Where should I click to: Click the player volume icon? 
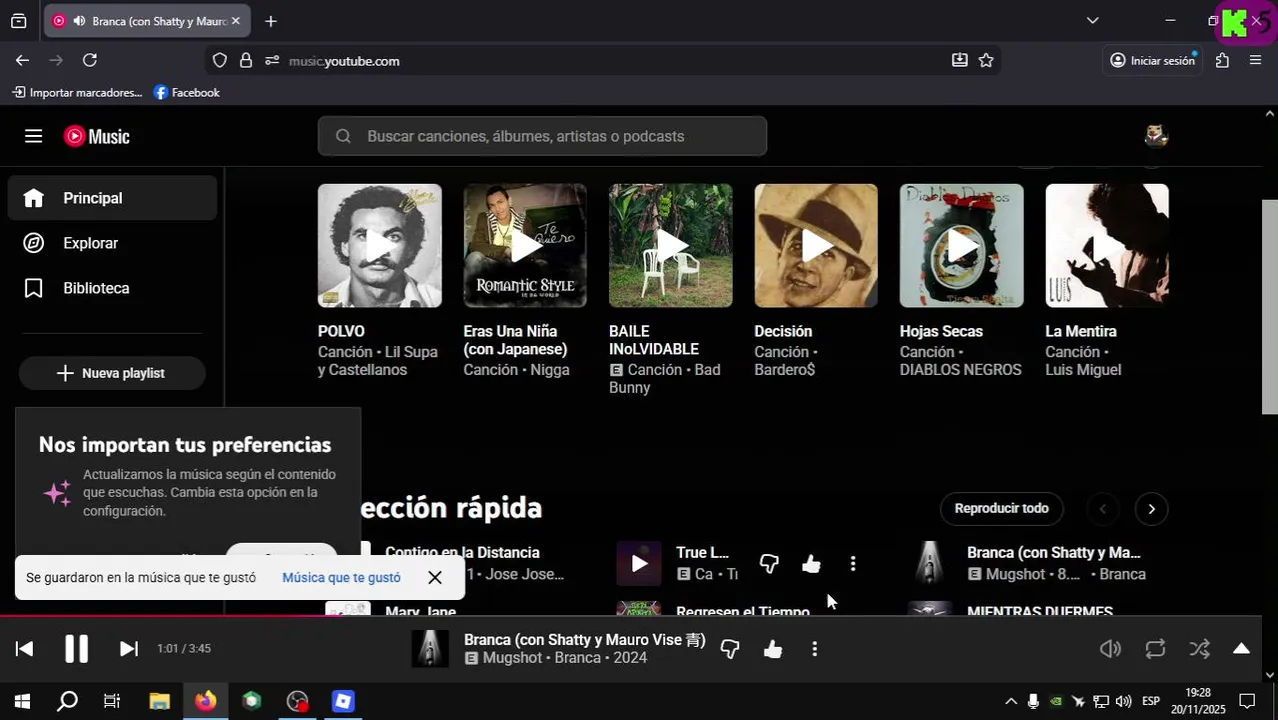1110,649
